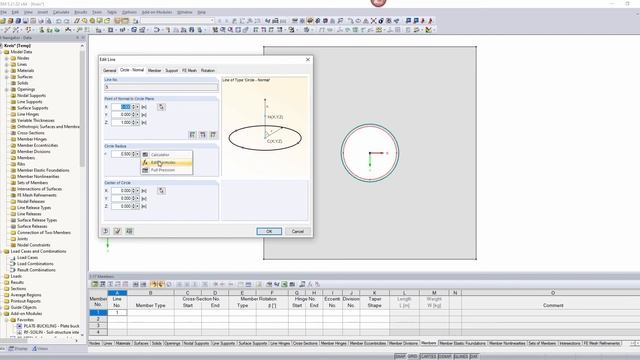Expand the Openings tree node
The height and width of the screenshot is (360, 640).
[x=7, y=89]
